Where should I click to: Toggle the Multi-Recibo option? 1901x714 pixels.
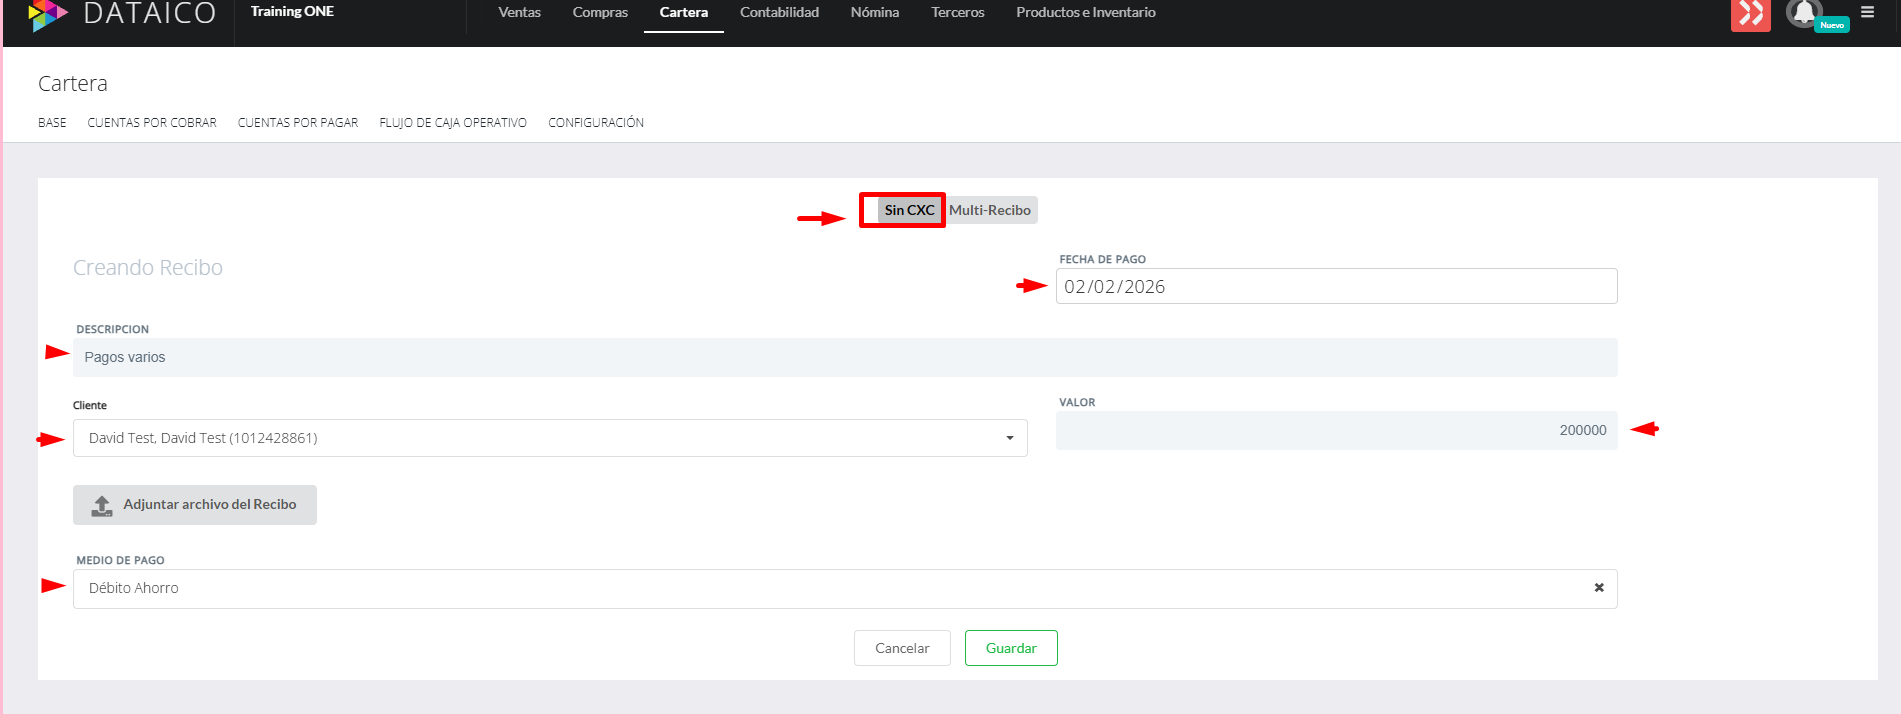[x=989, y=210]
